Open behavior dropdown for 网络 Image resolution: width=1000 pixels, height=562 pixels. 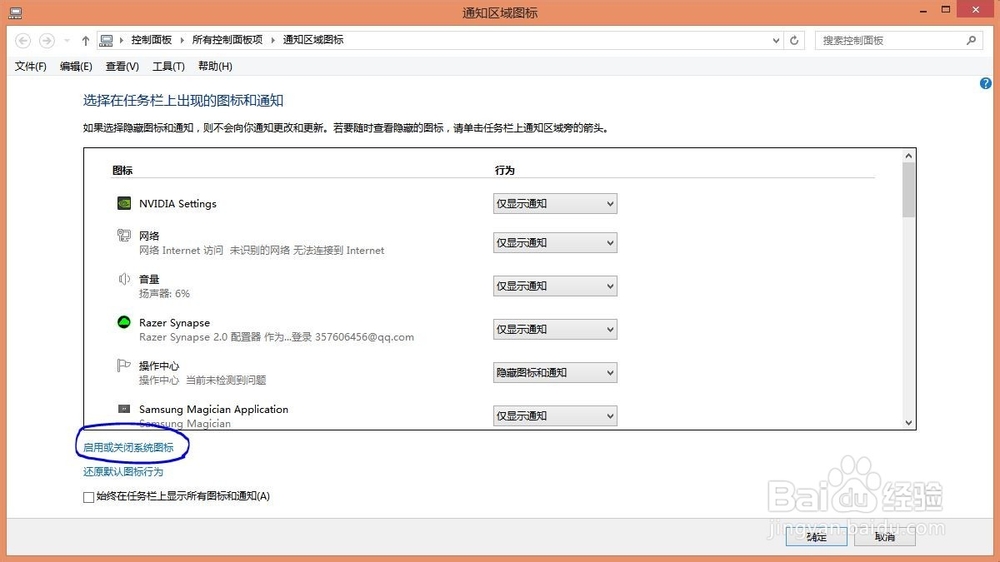point(555,242)
